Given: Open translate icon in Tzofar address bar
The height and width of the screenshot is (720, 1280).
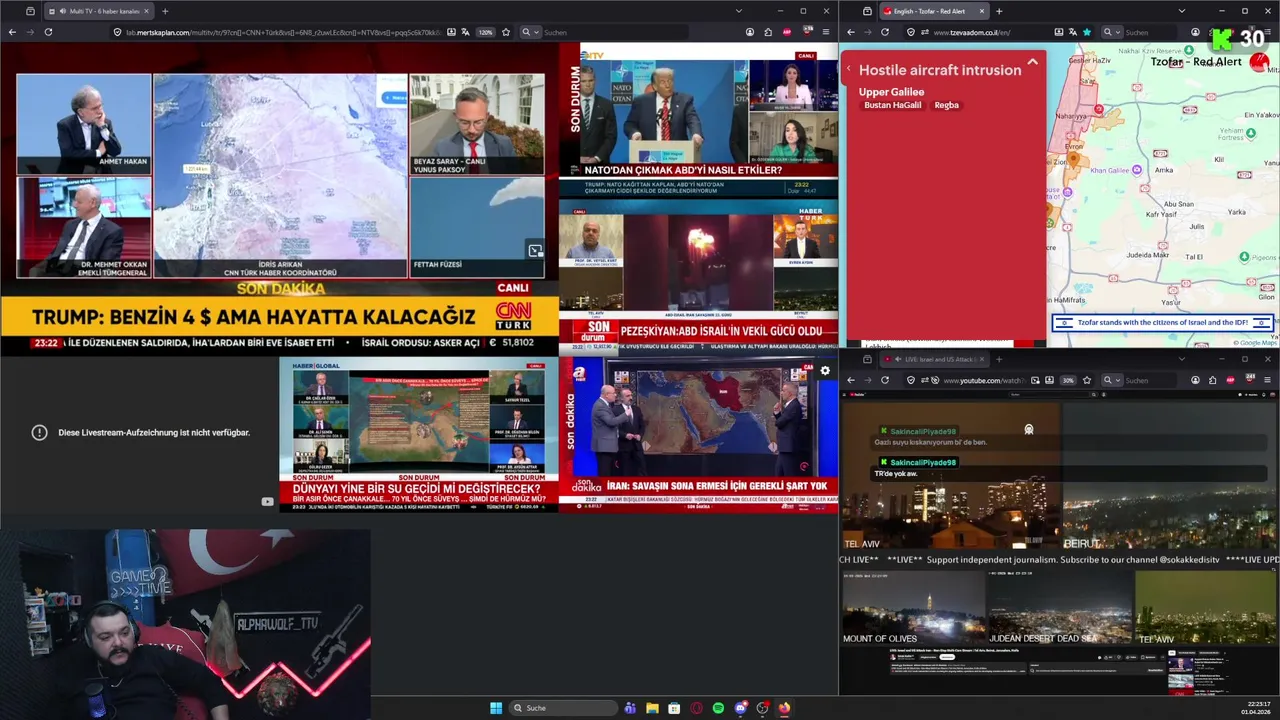Looking at the screenshot, I should click(1073, 32).
